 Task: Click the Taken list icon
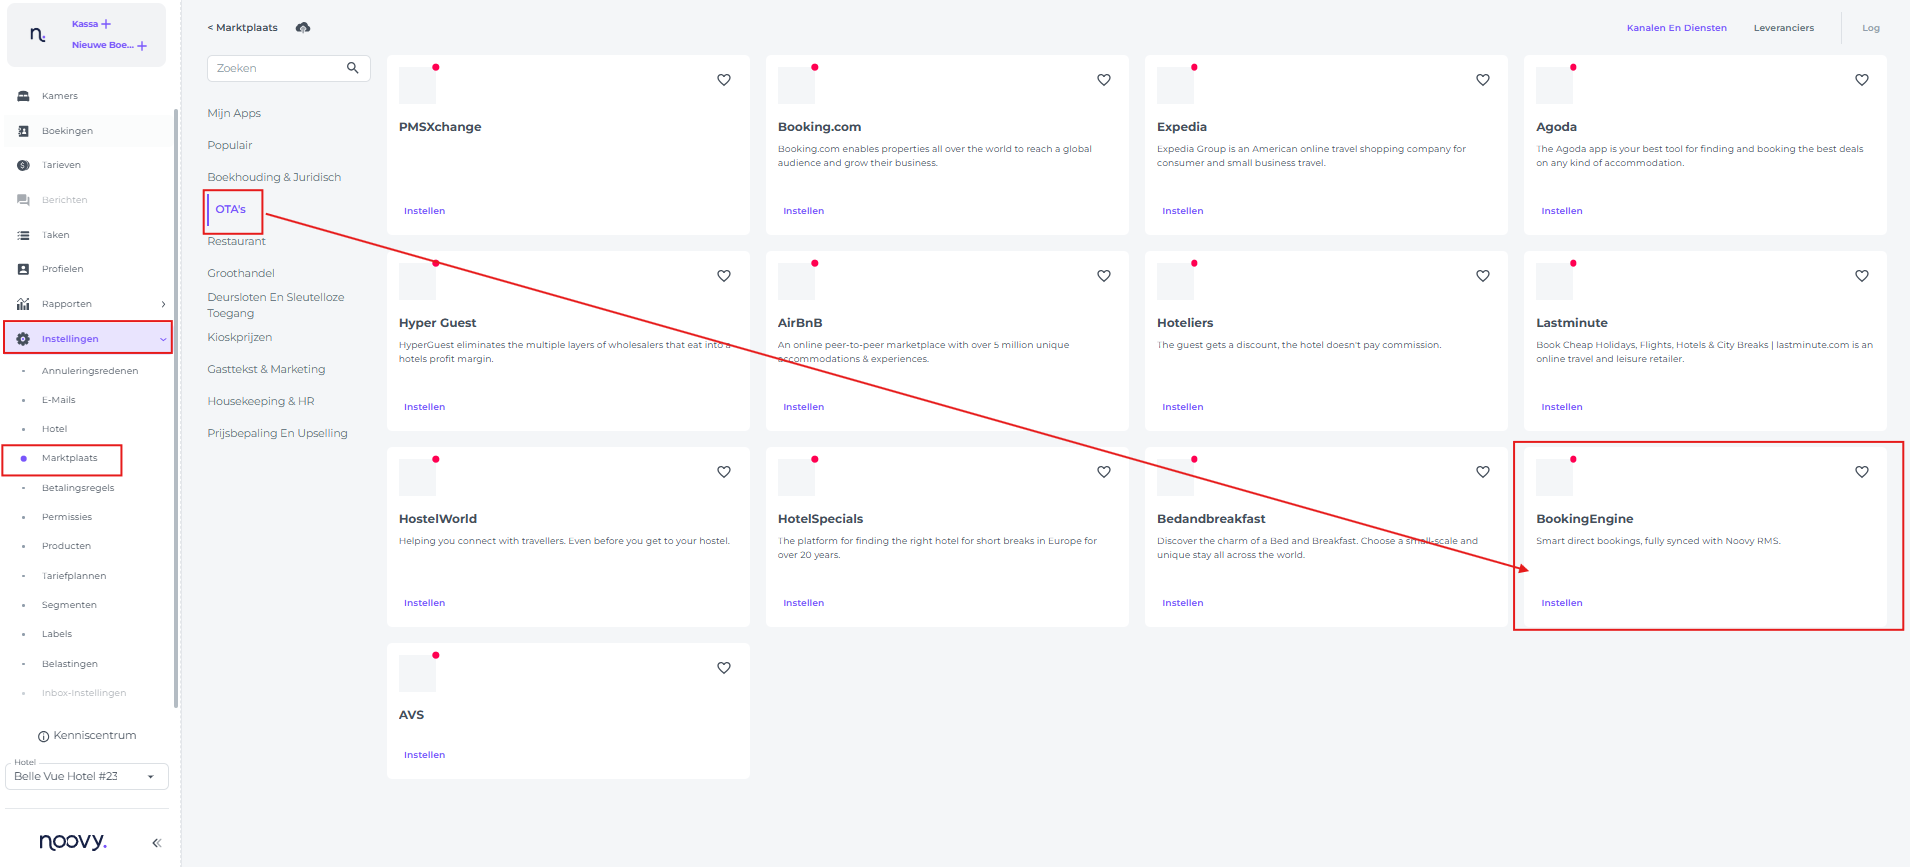(23, 235)
